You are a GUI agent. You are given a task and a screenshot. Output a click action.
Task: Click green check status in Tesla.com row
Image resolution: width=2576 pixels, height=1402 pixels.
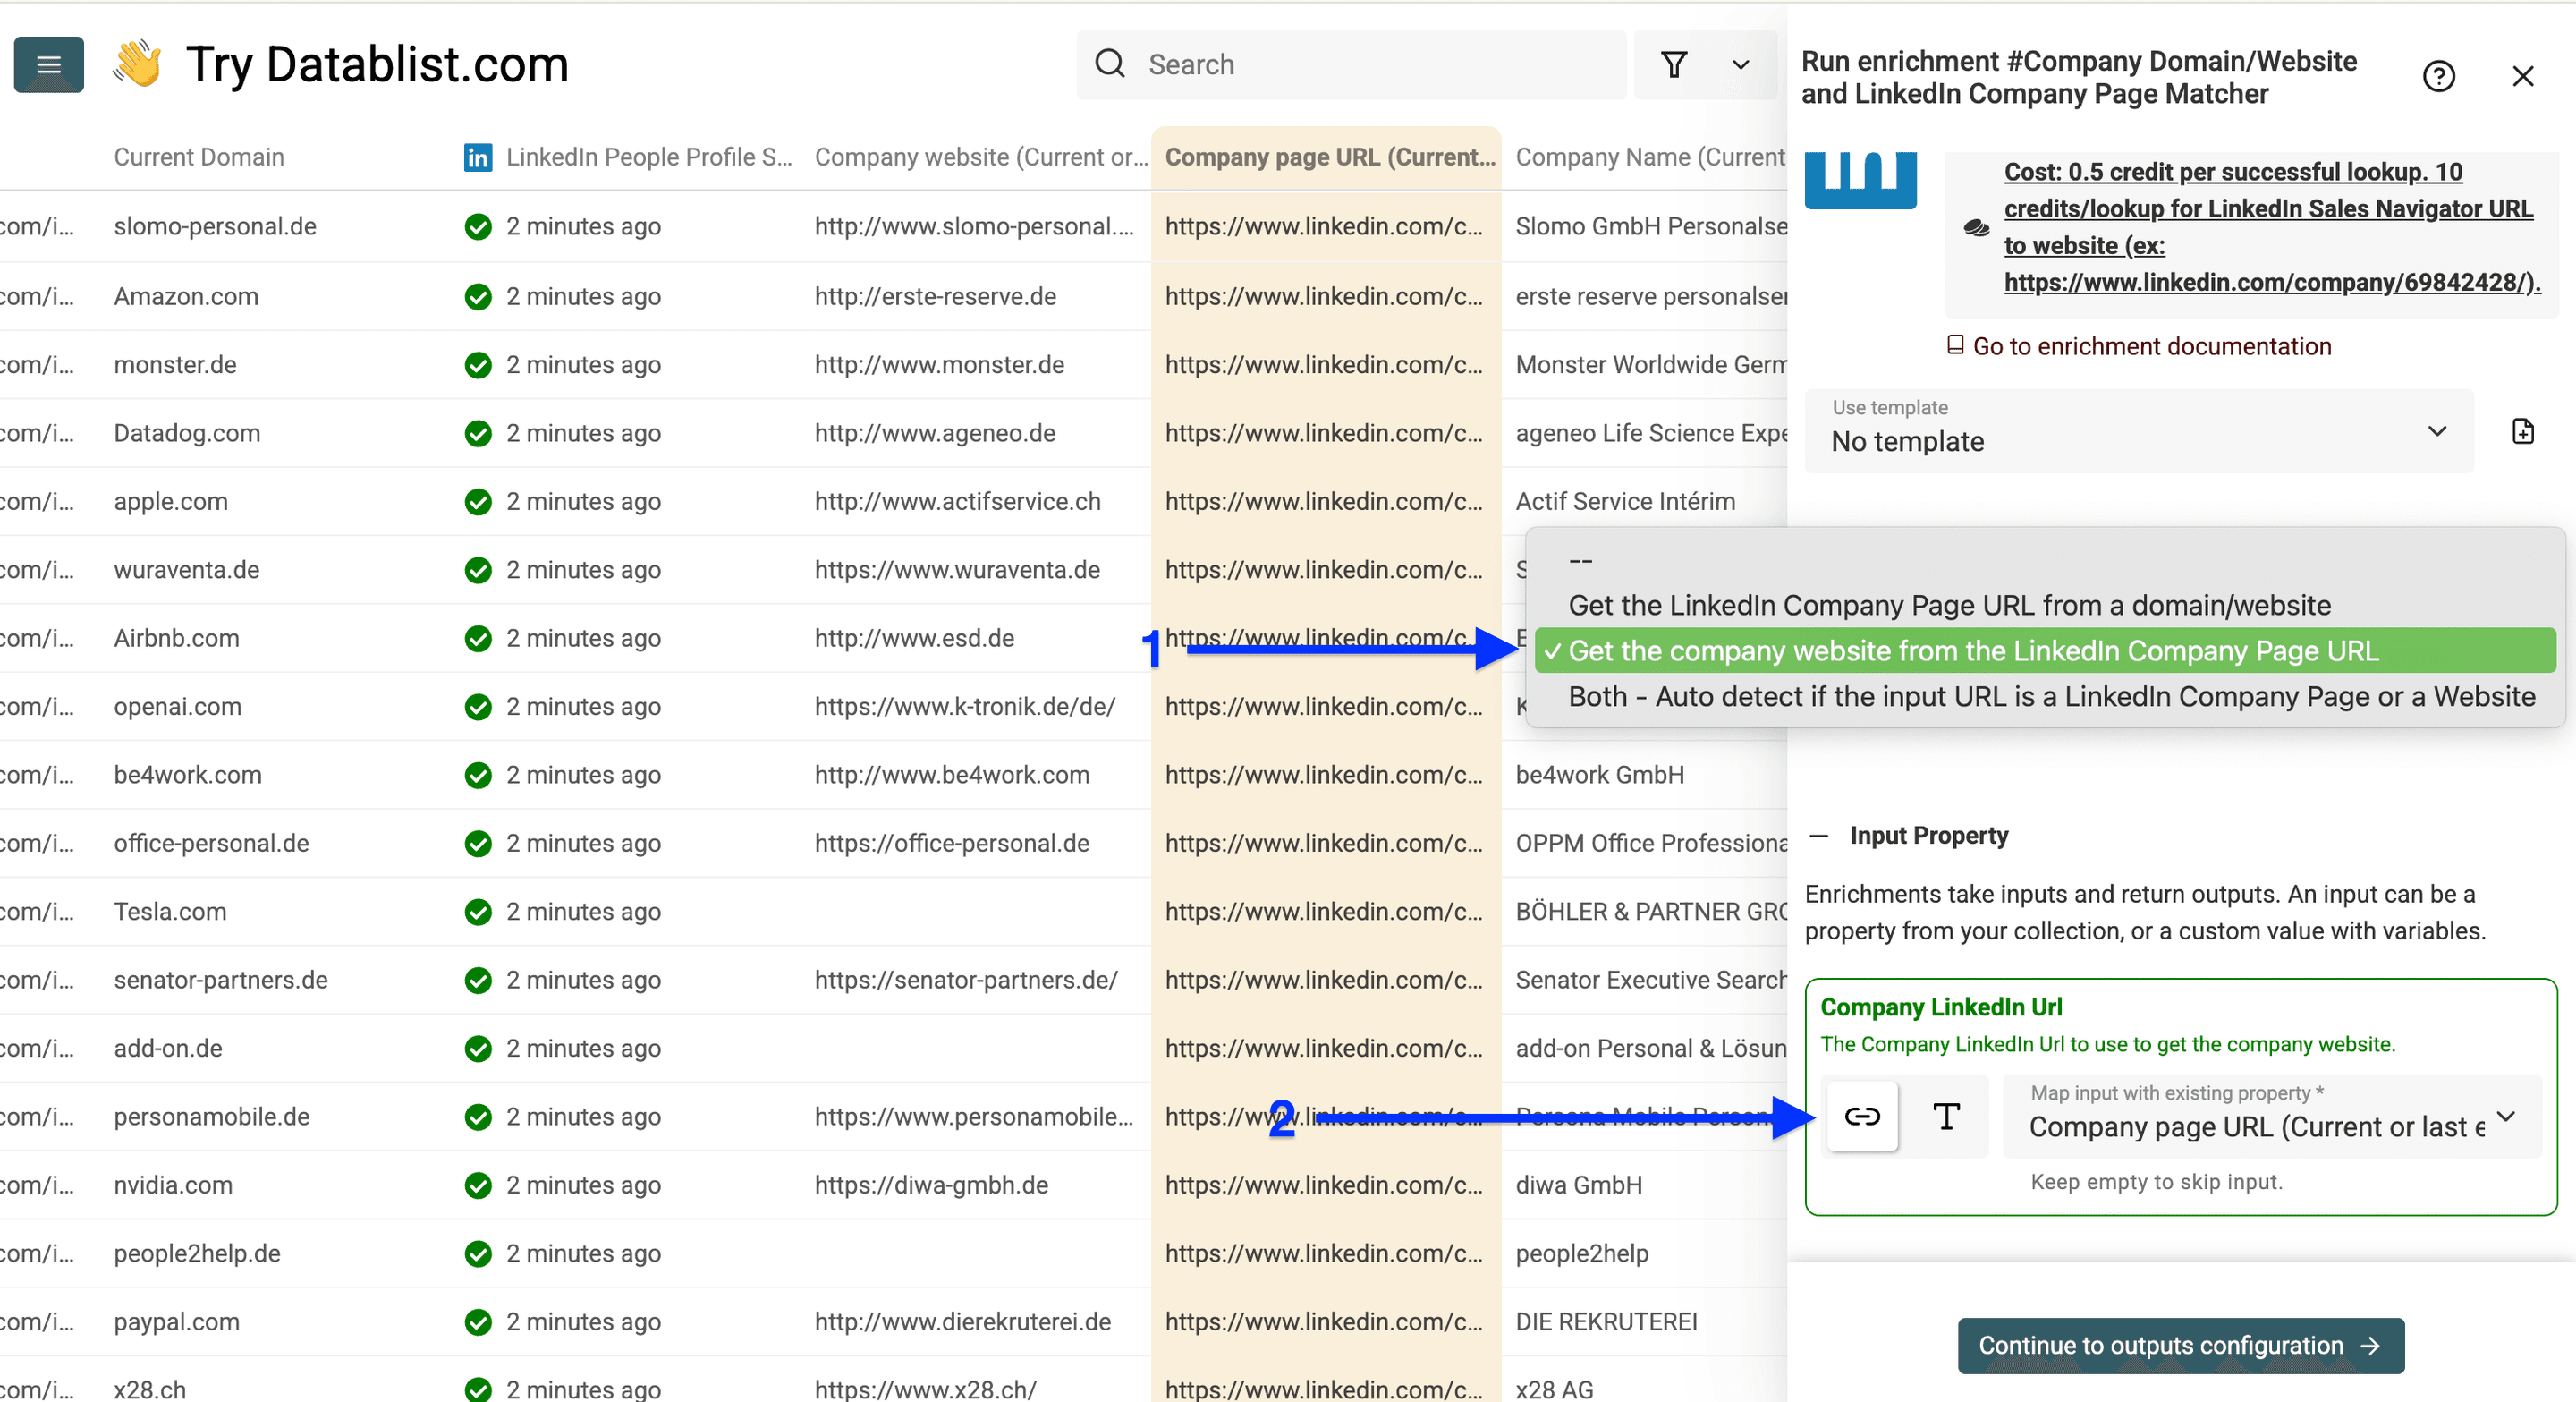(478, 912)
